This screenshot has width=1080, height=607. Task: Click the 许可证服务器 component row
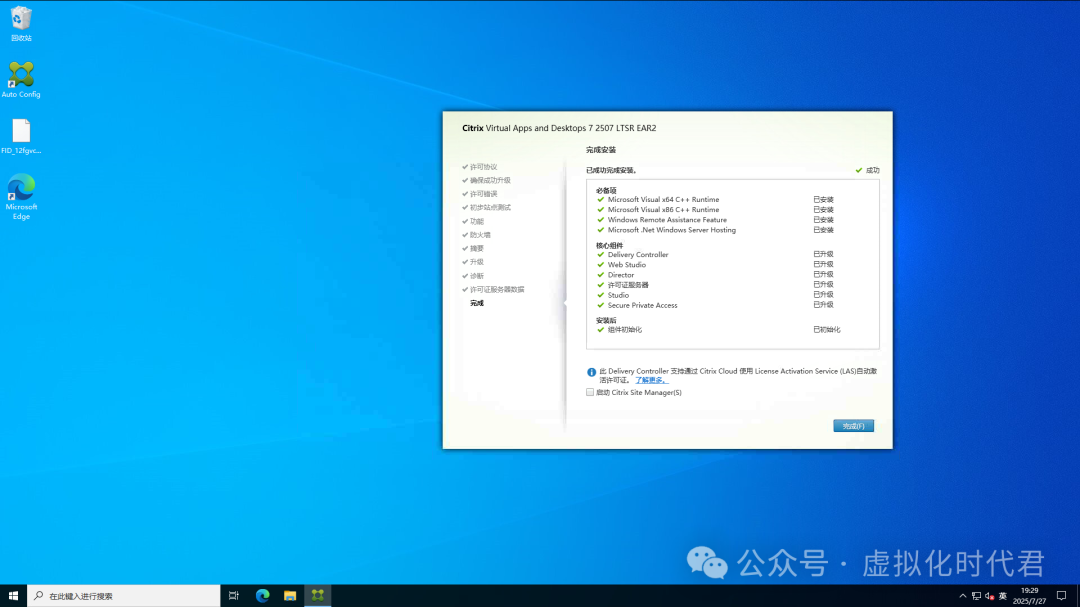[x=716, y=285]
